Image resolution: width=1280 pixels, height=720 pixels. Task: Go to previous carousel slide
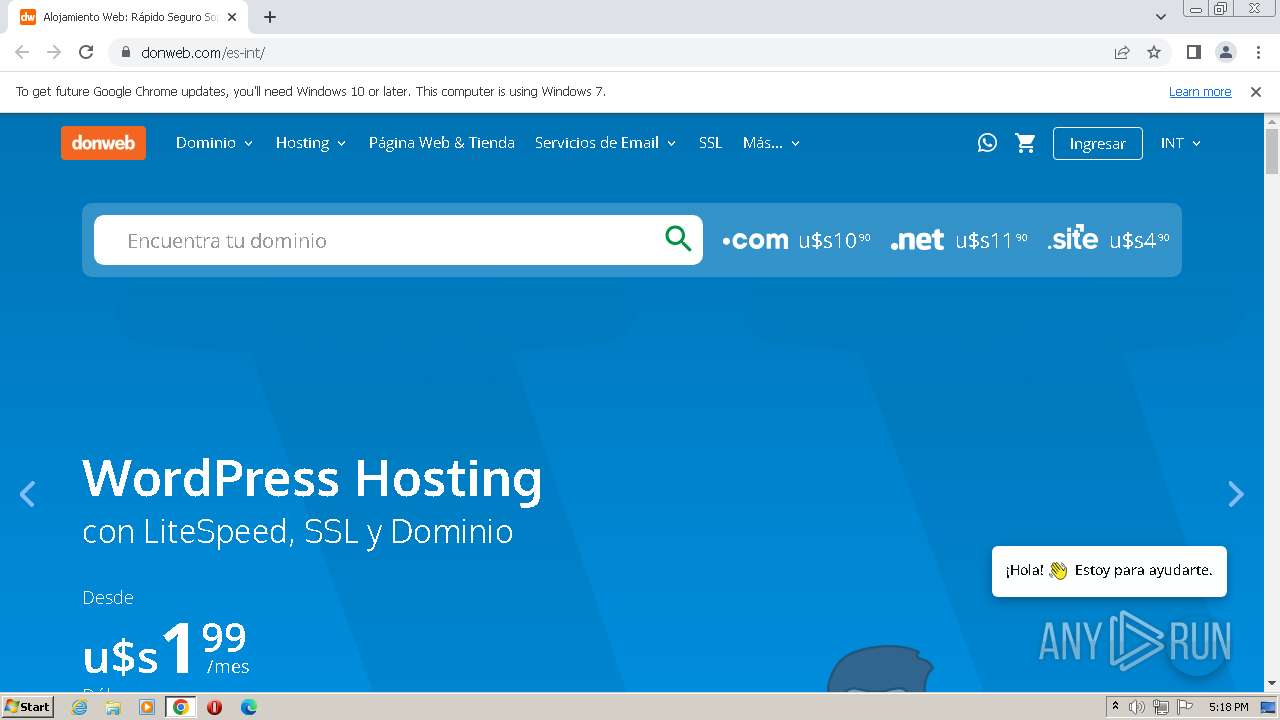(28, 494)
